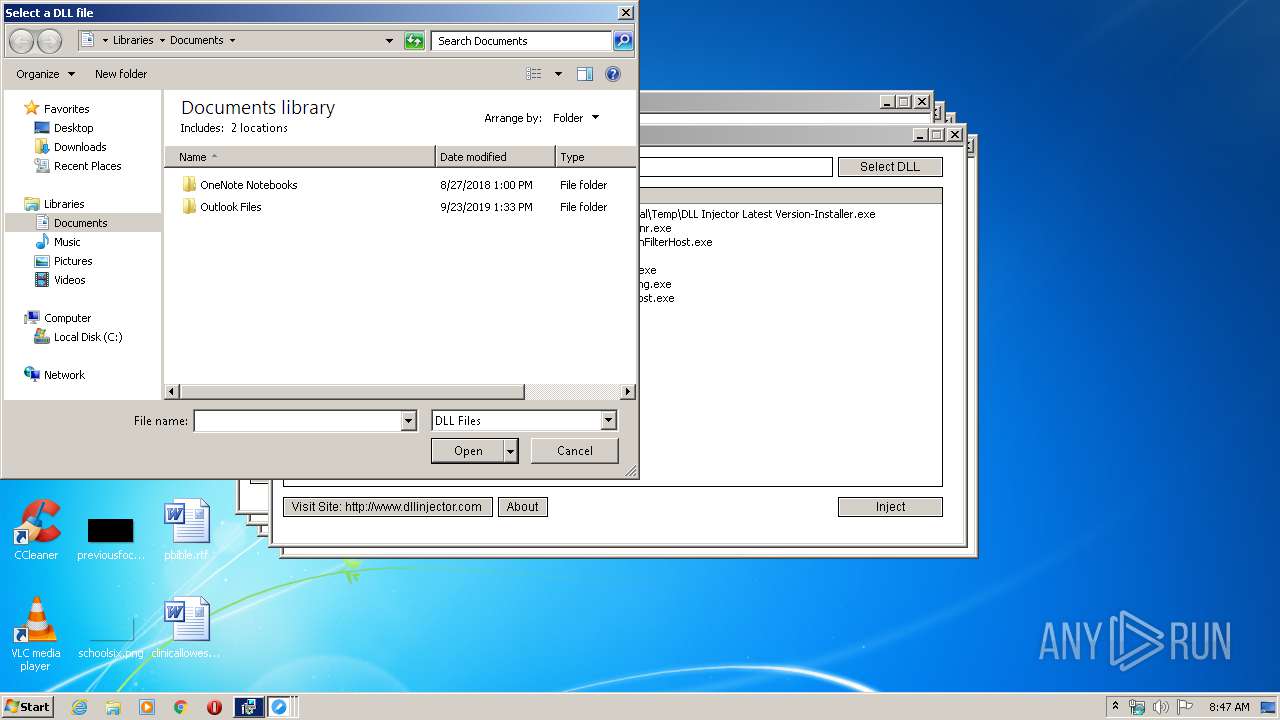This screenshot has height=720, width=1280.
Task: Sort by the Date modified column
Action: [495, 157]
